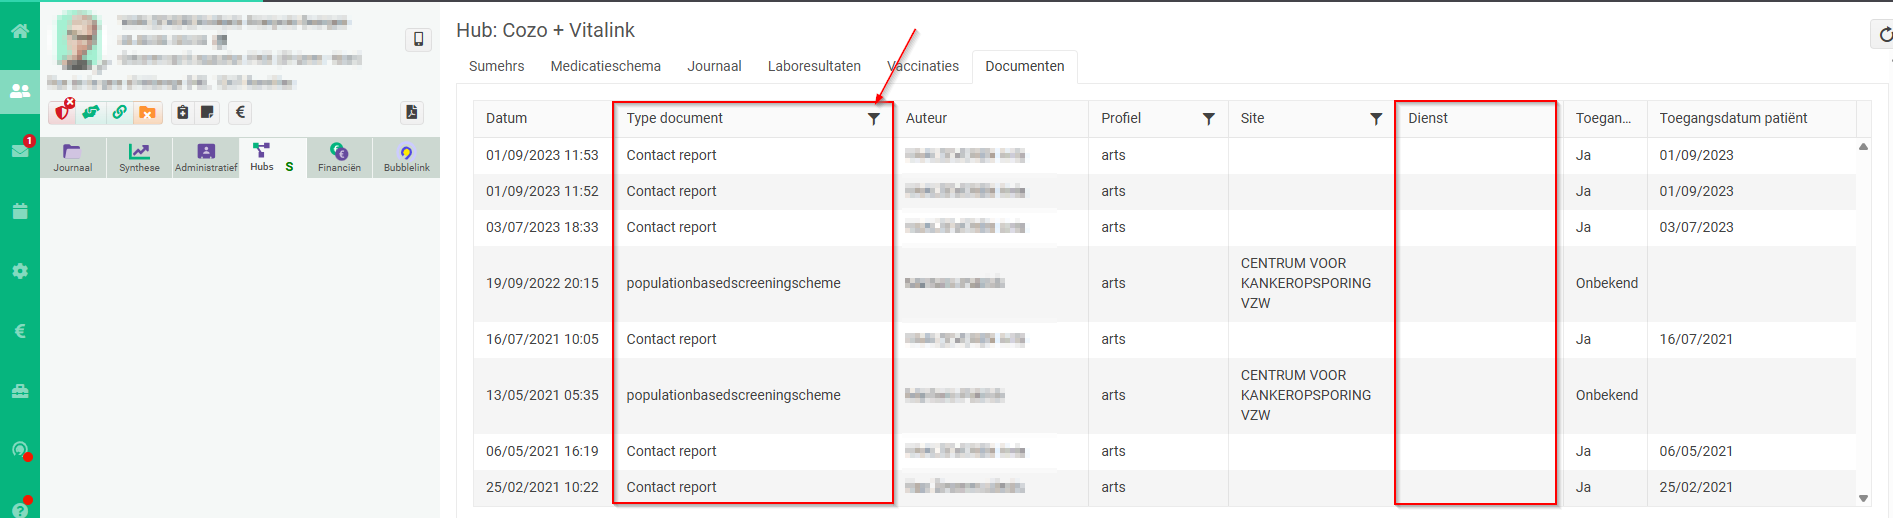Switch to the Laboresultaten tab
1893x518 pixels.
813,66
